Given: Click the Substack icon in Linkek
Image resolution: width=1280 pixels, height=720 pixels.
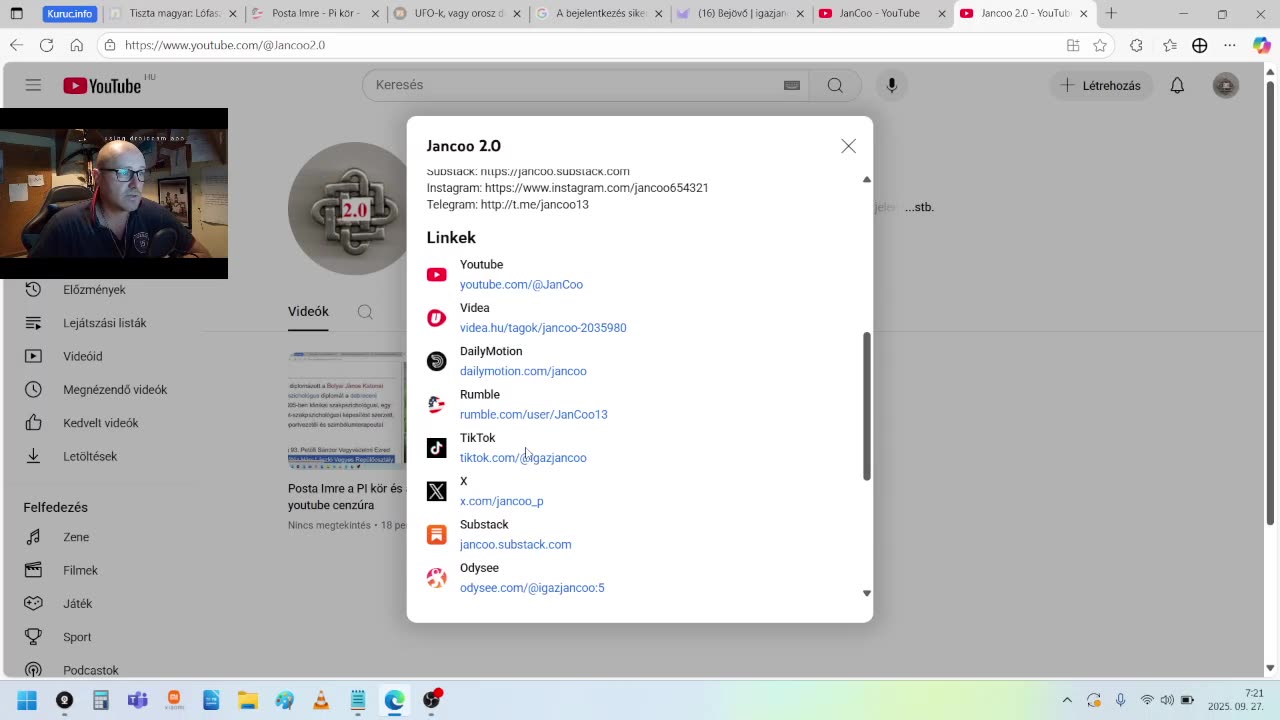Looking at the screenshot, I should click(436, 534).
